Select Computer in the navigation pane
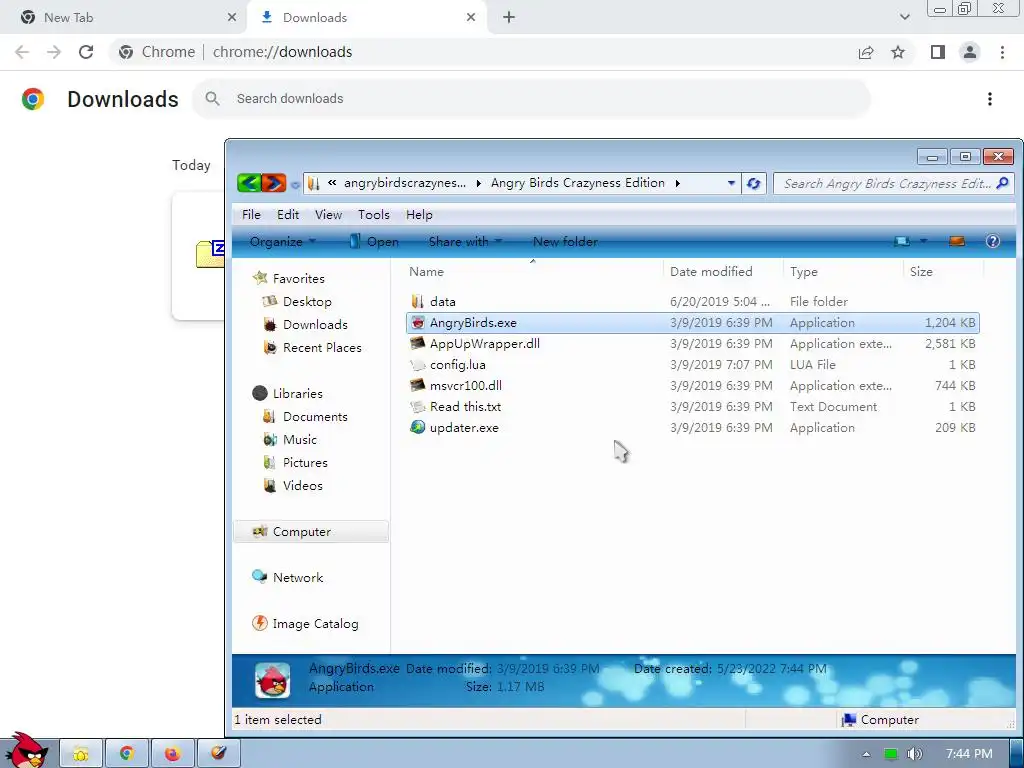Viewport: 1024px width, 768px height. 311,532
